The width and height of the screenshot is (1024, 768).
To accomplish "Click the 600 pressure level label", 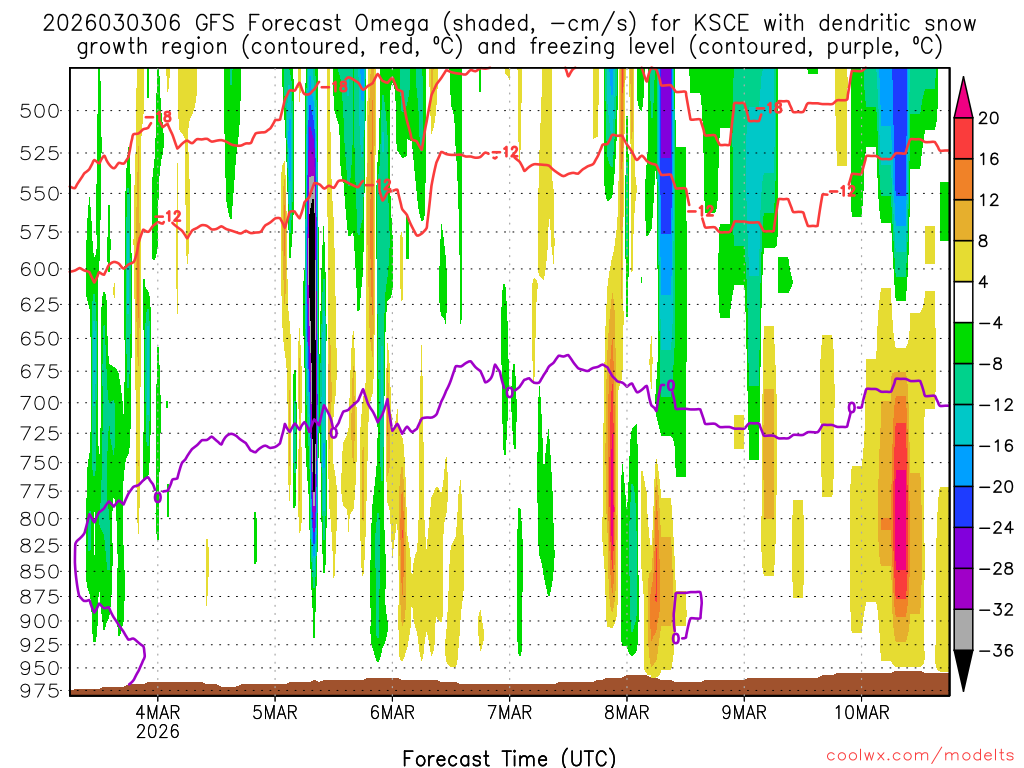I will point(39,269).
